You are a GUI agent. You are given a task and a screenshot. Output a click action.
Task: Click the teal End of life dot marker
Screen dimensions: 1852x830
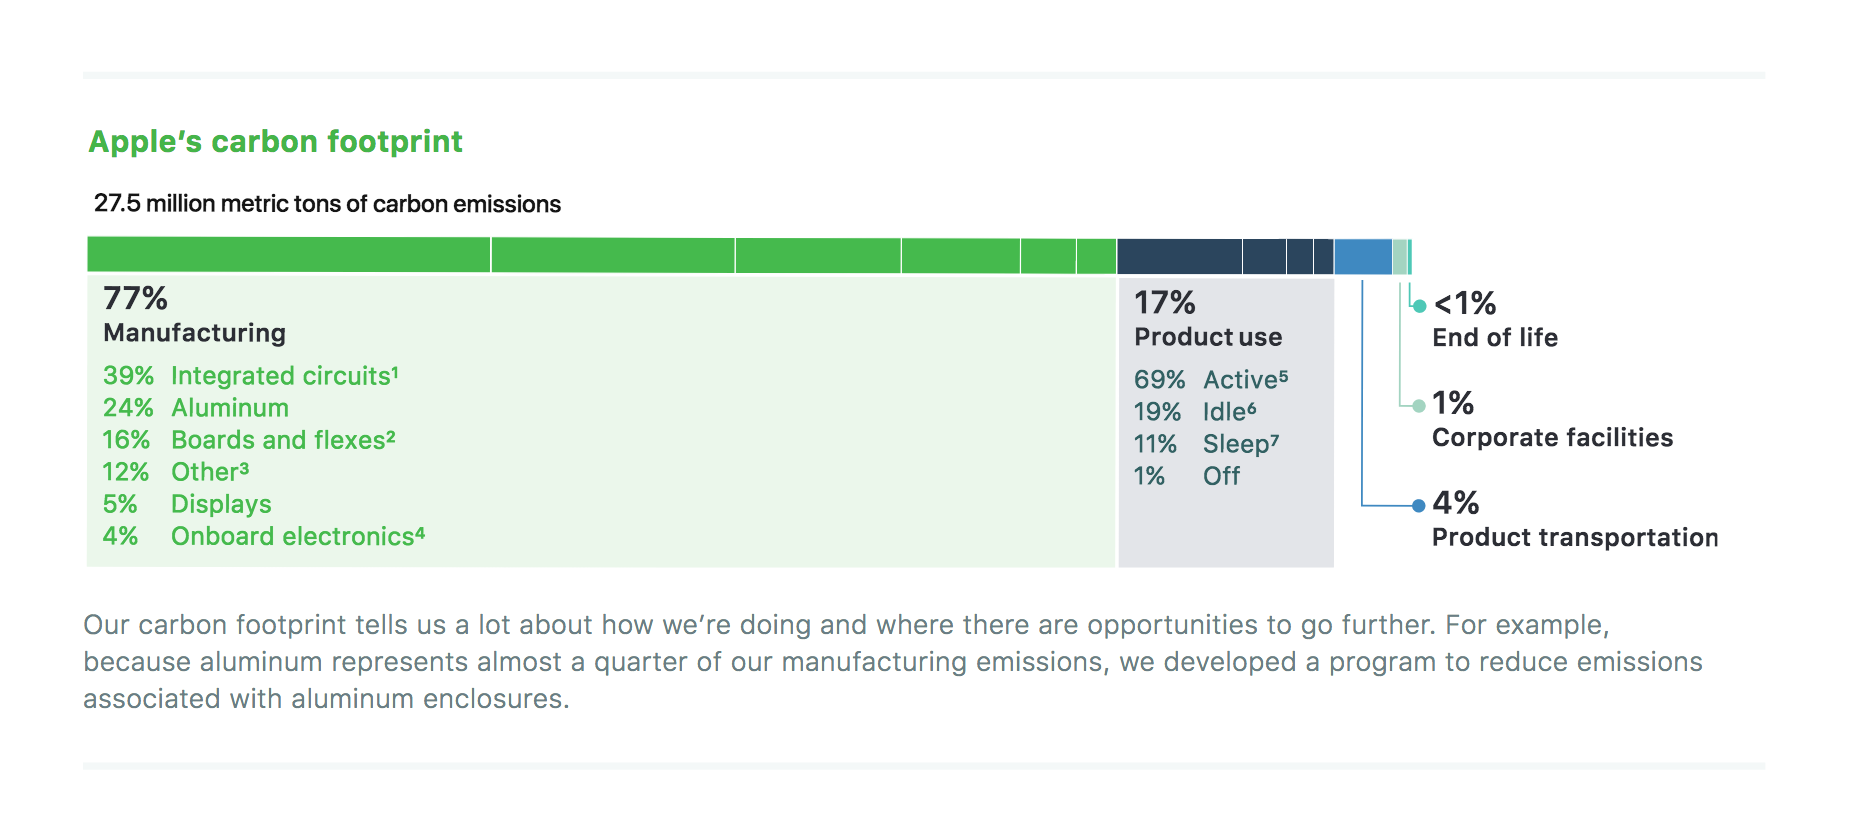point(1419,306)
